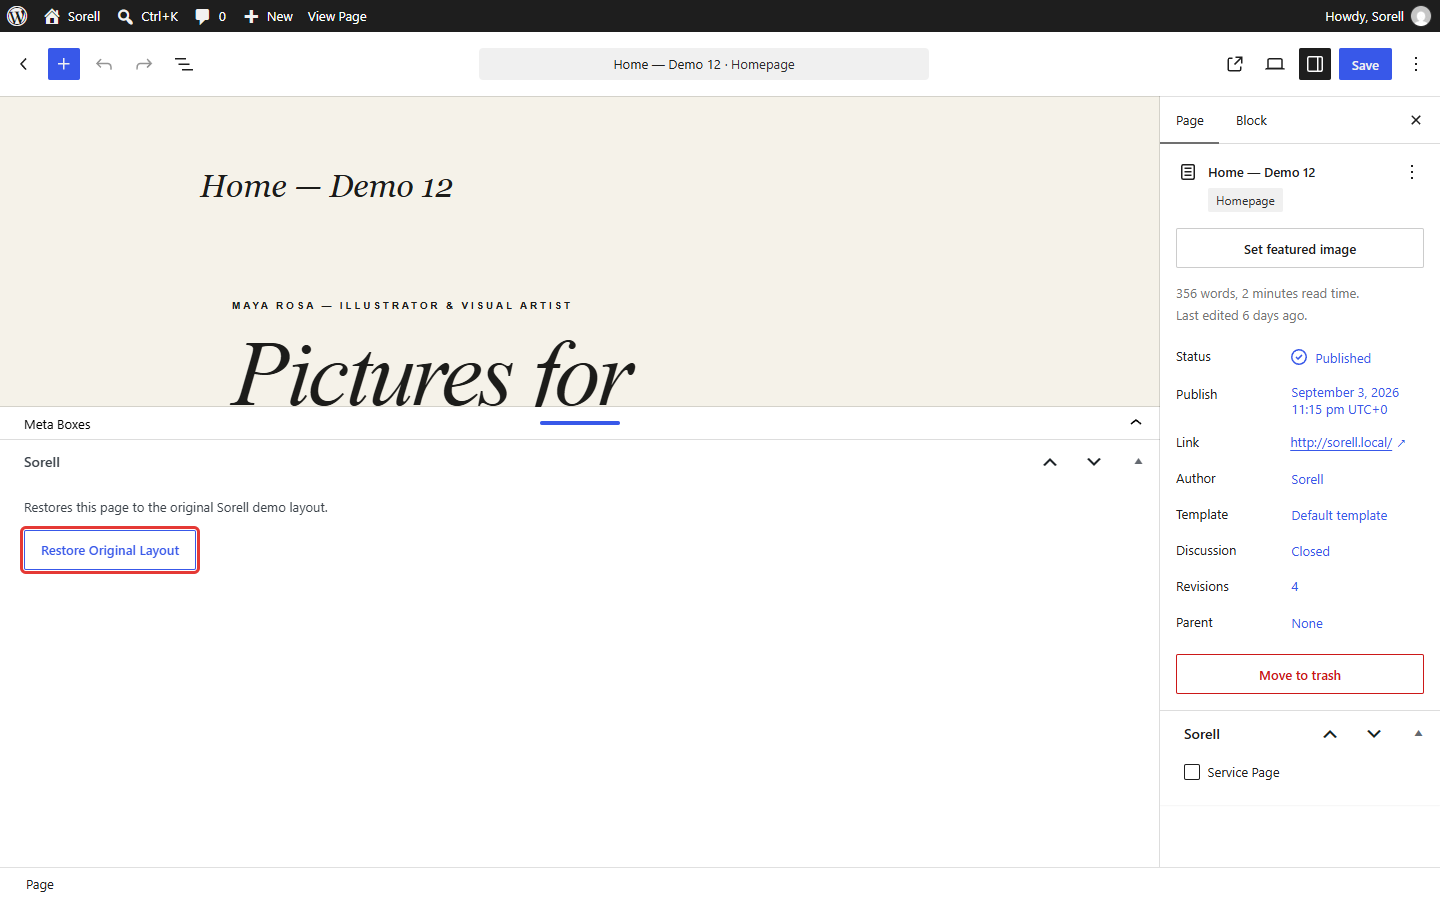The width and height of the screenshot is (1440, 900).
Task: Open the Default template selector
Action: point(1339,515)
